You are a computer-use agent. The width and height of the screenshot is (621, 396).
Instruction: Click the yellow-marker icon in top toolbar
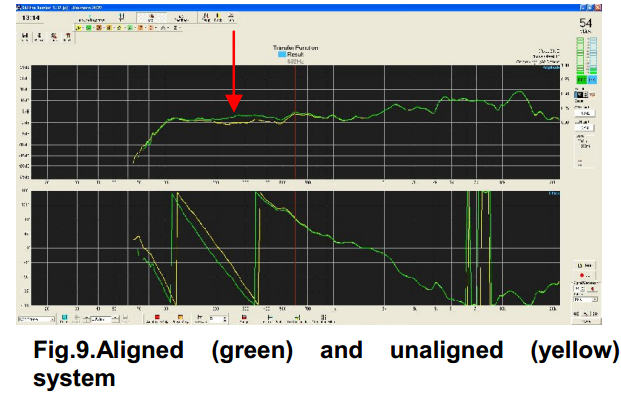click(218, 17)
